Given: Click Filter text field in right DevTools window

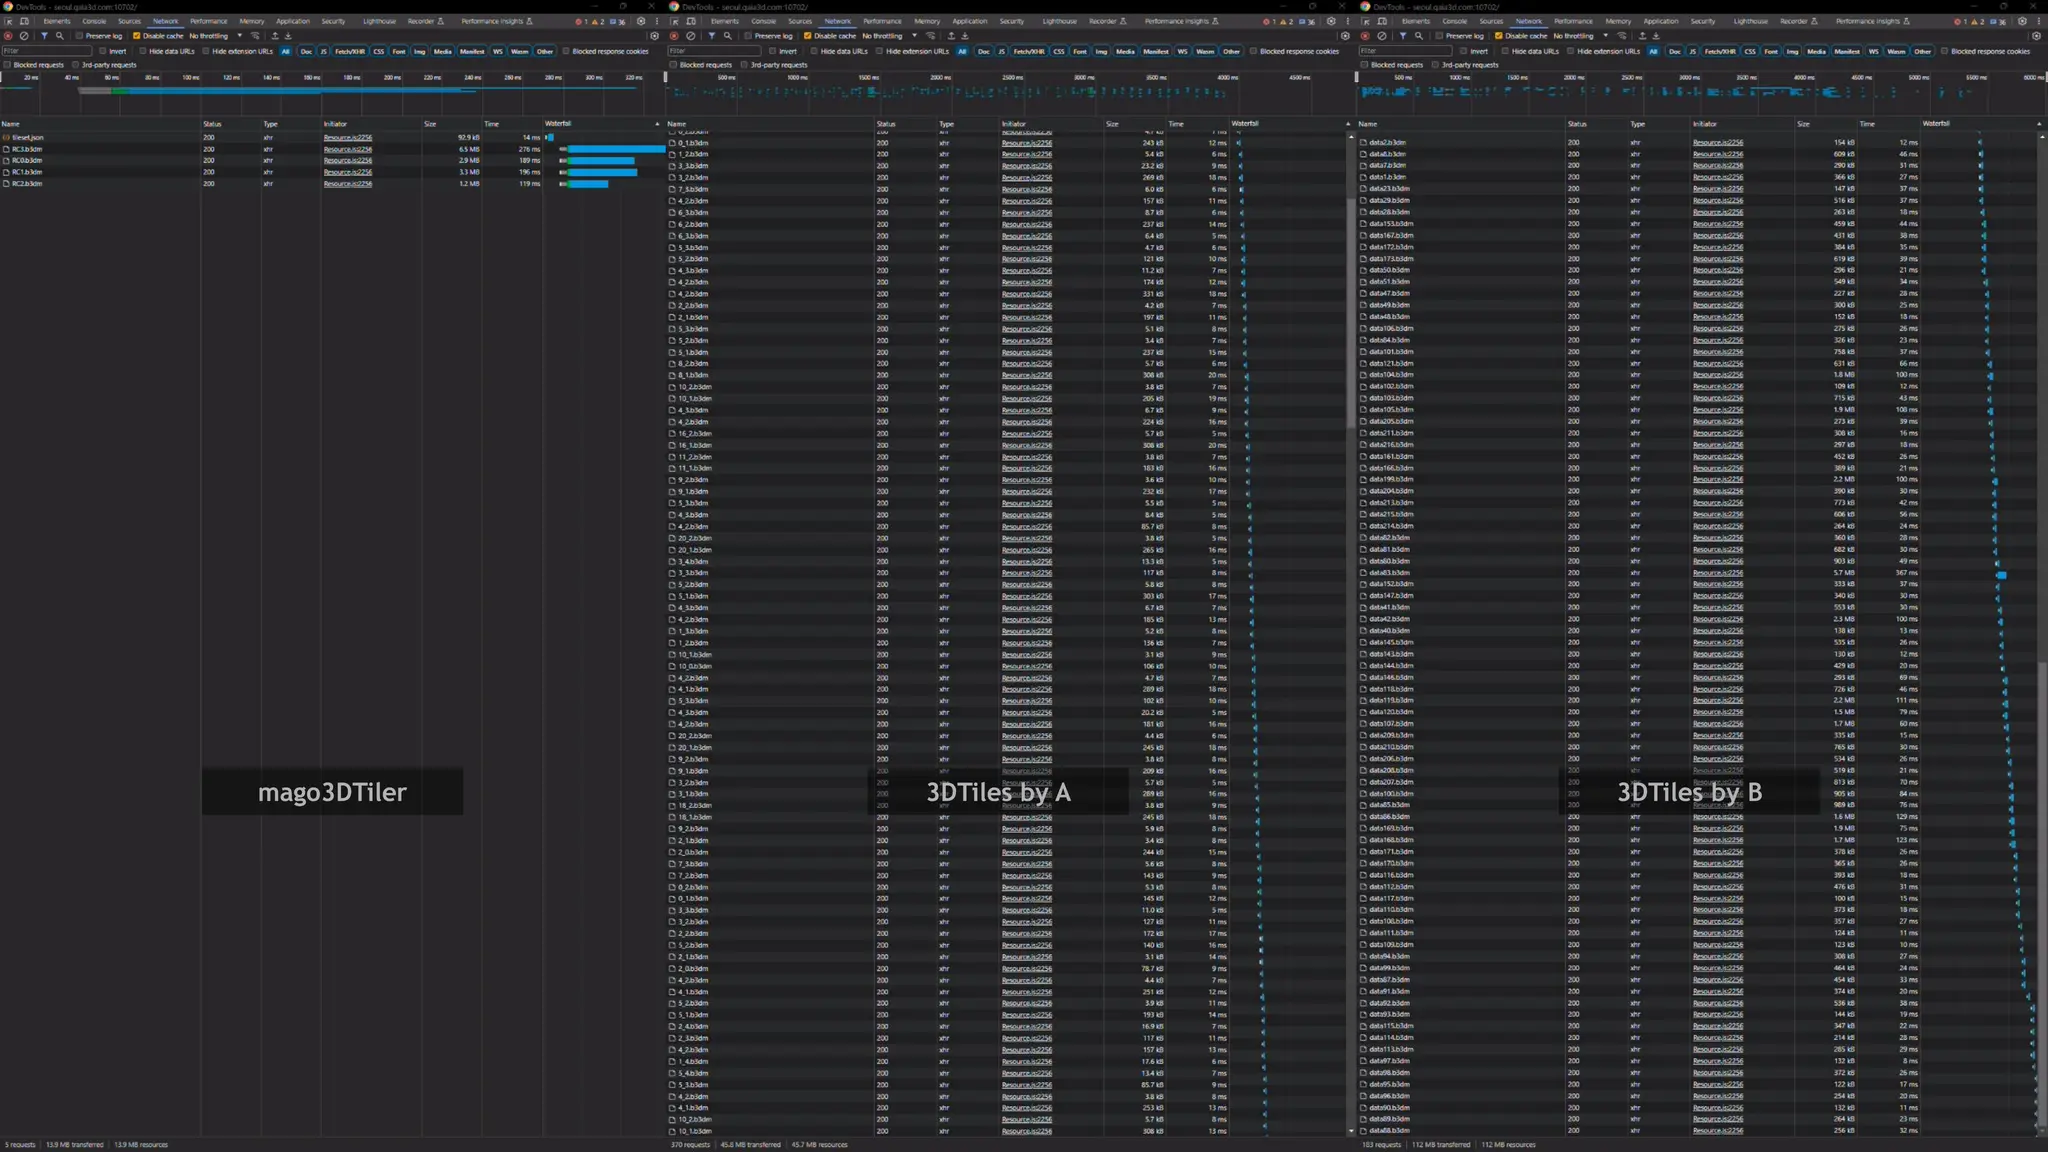Looking at the screenshot, I should tap(1404, 51).
